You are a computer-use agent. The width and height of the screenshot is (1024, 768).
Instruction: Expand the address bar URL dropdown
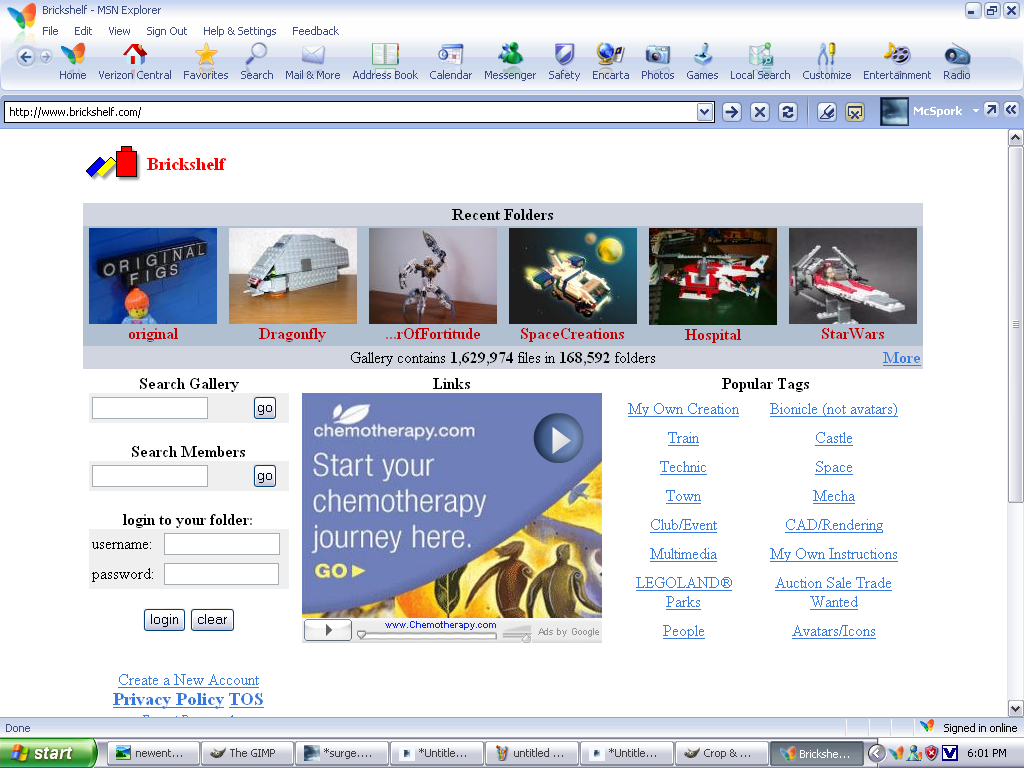(704, 112)
